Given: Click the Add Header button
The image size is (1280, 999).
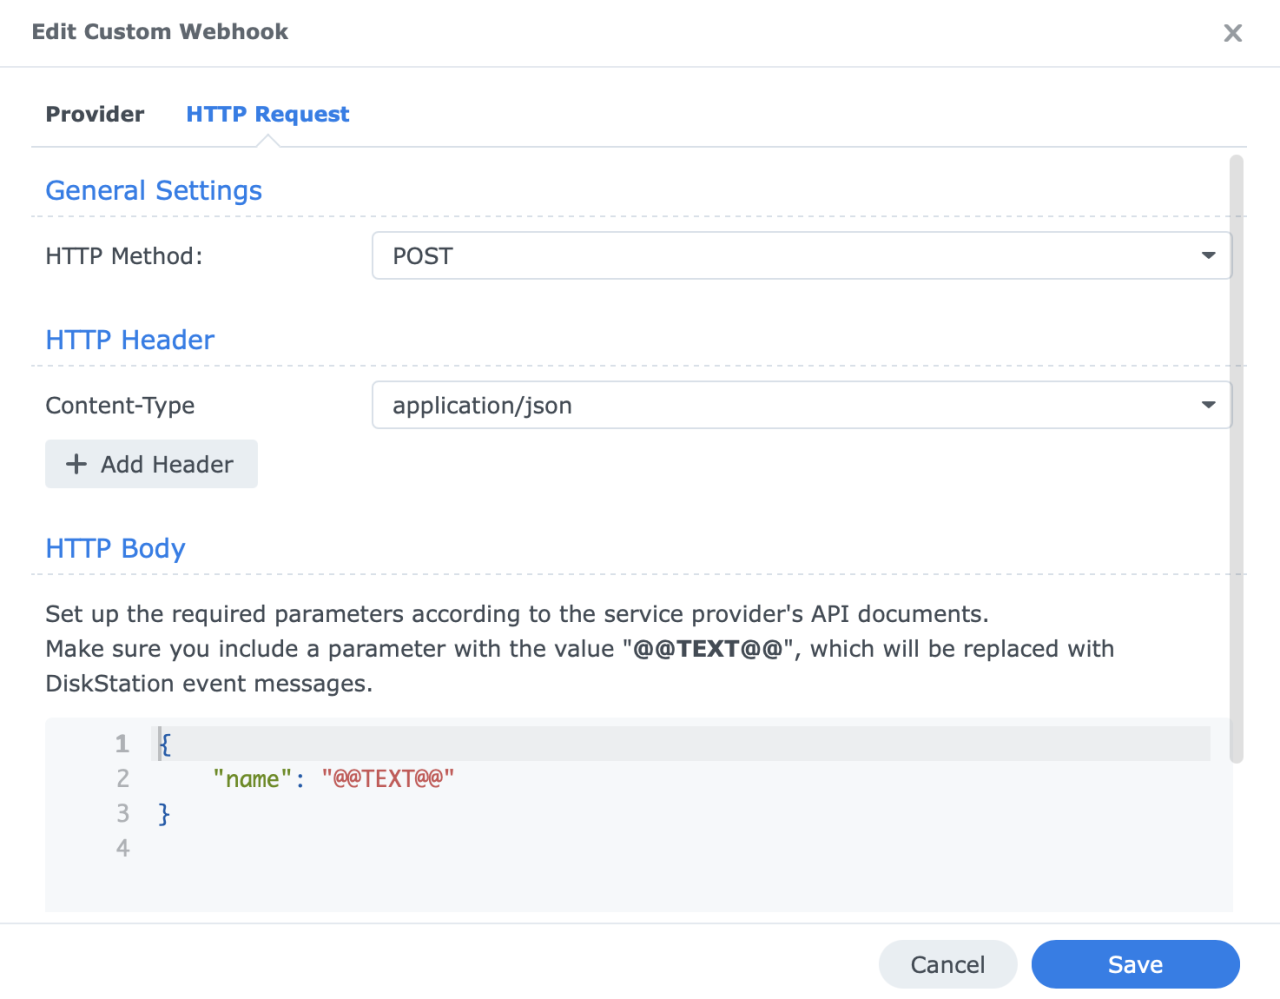Looking at the screenshot, I should coord(151,464).
